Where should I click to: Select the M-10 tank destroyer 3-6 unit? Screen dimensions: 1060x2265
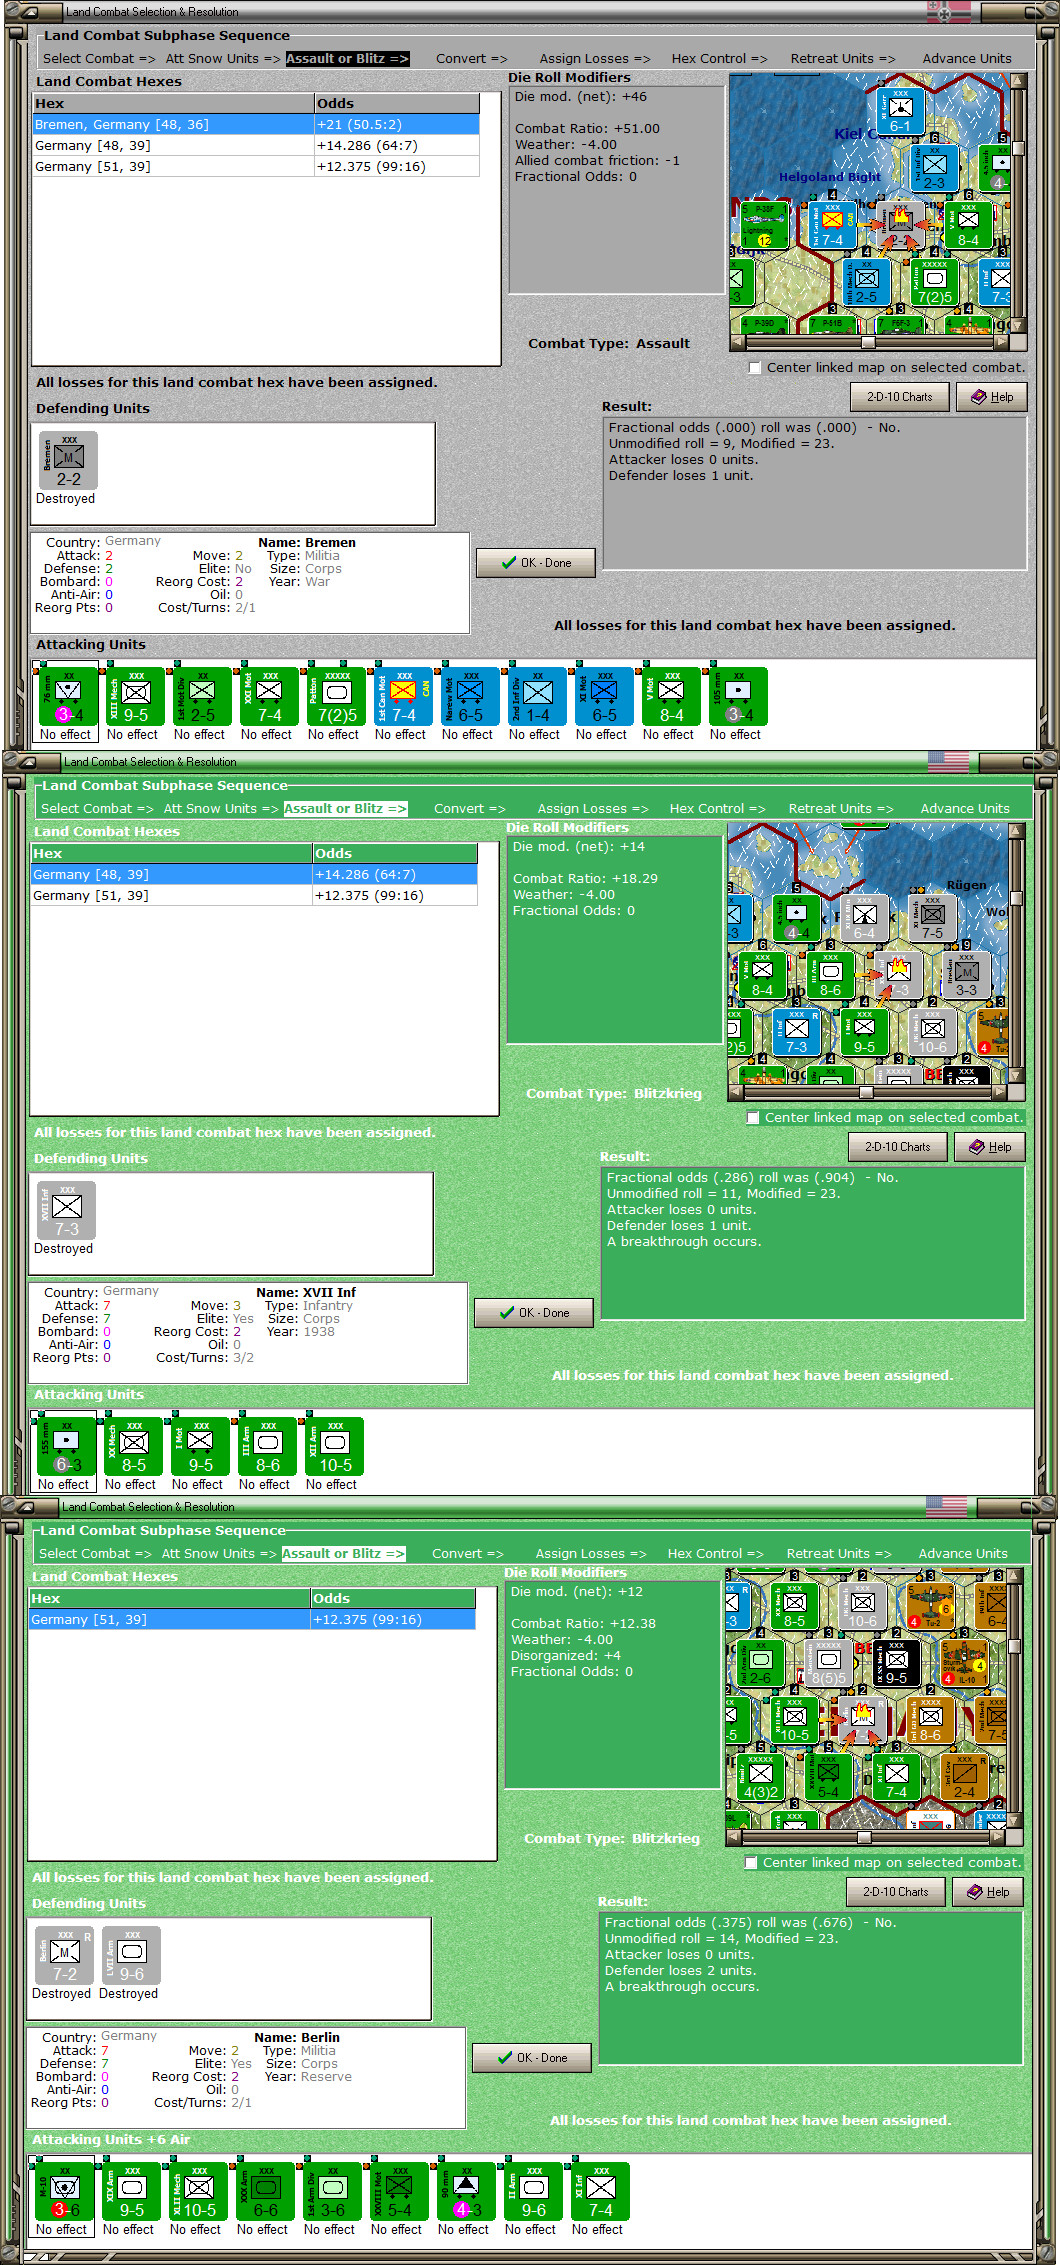coord(65,2191)
